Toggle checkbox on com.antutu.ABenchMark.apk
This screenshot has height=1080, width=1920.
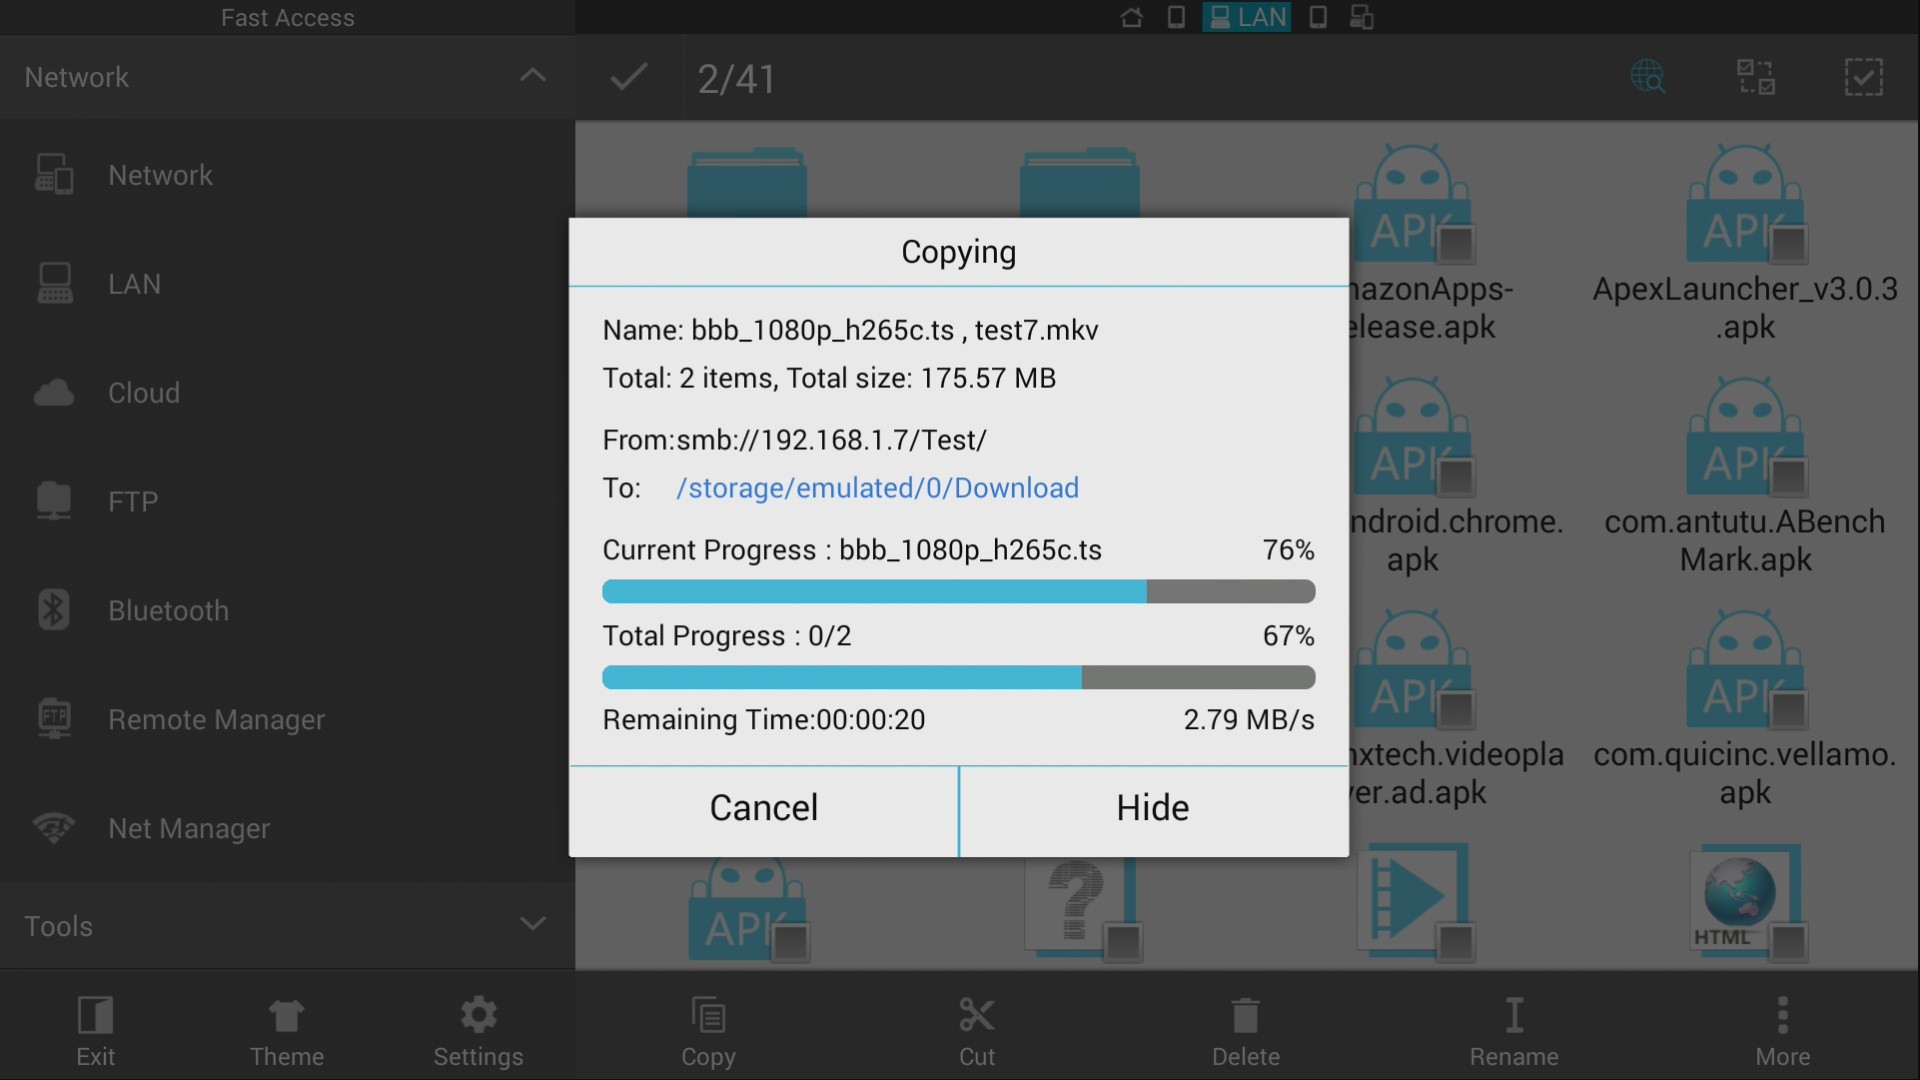(1788, 477)
